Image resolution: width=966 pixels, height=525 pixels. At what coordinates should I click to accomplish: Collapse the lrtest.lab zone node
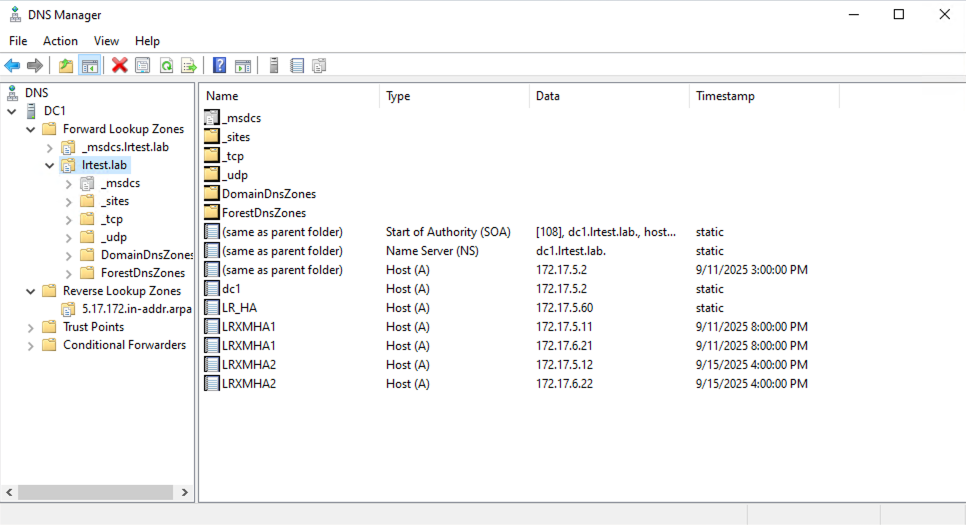pyautogui.click(x=50, y=165)
